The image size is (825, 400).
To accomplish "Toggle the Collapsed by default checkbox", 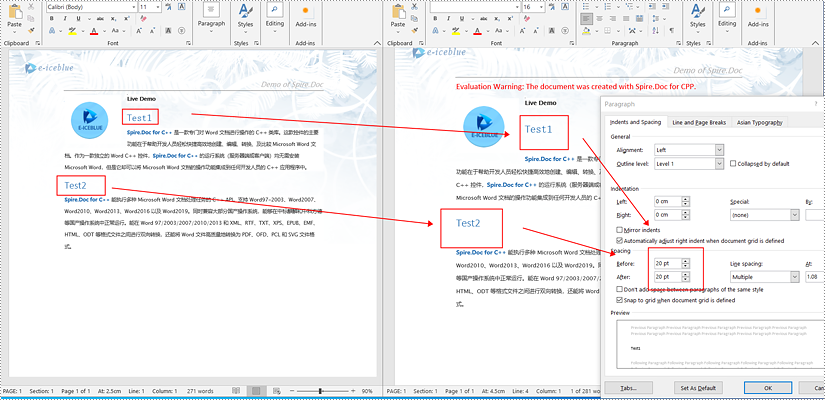I will (x=733, y=164).
